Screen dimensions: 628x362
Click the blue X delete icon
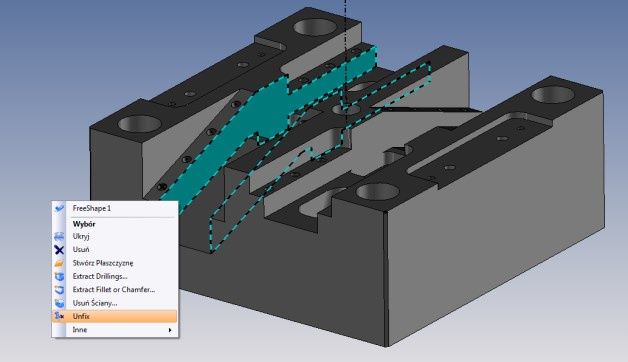(59, 250)
